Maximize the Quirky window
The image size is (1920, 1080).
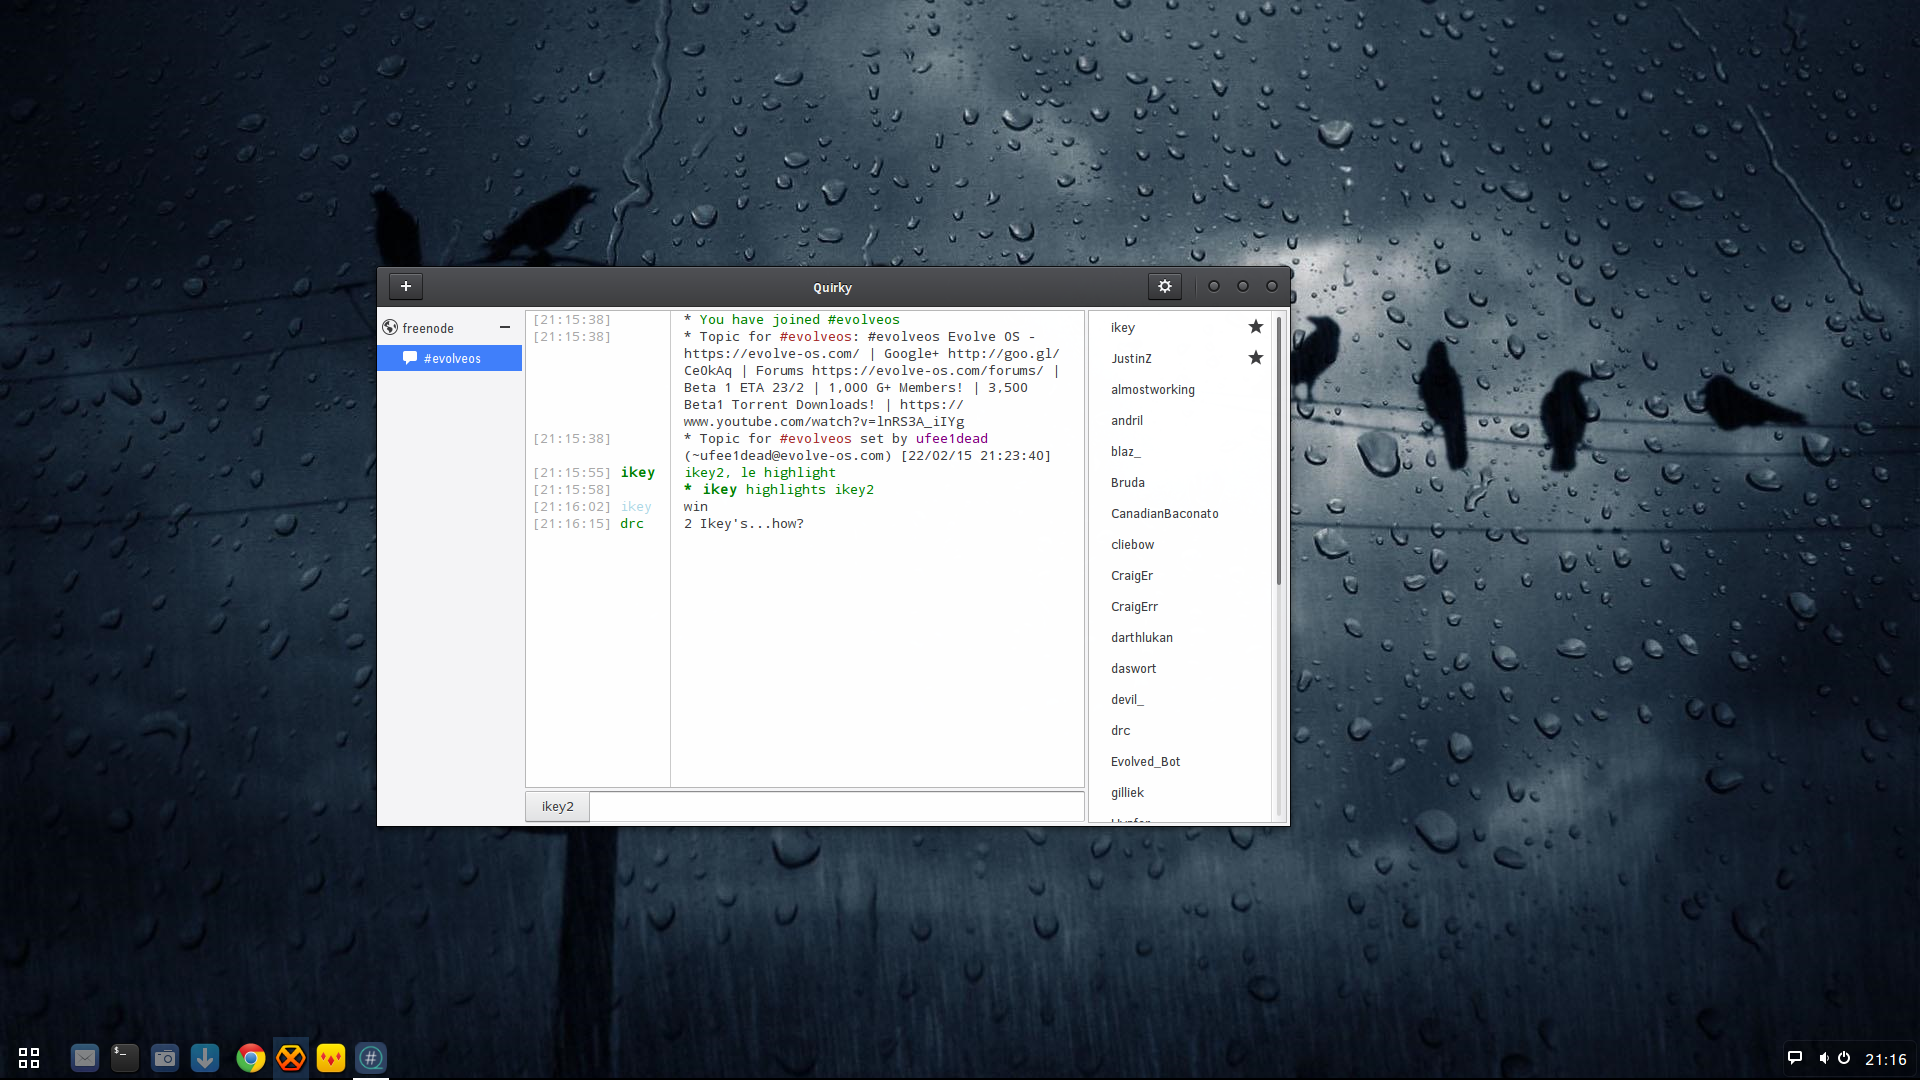point(1243,286)
